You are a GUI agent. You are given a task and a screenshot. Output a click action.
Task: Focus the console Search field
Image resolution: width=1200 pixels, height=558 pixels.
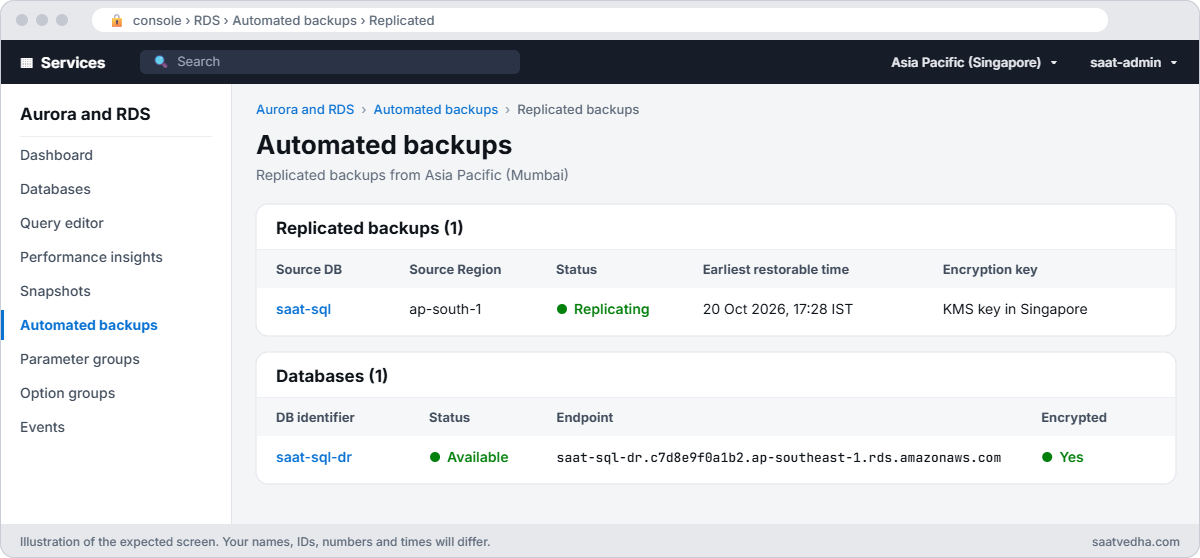[x=330, y=62]
